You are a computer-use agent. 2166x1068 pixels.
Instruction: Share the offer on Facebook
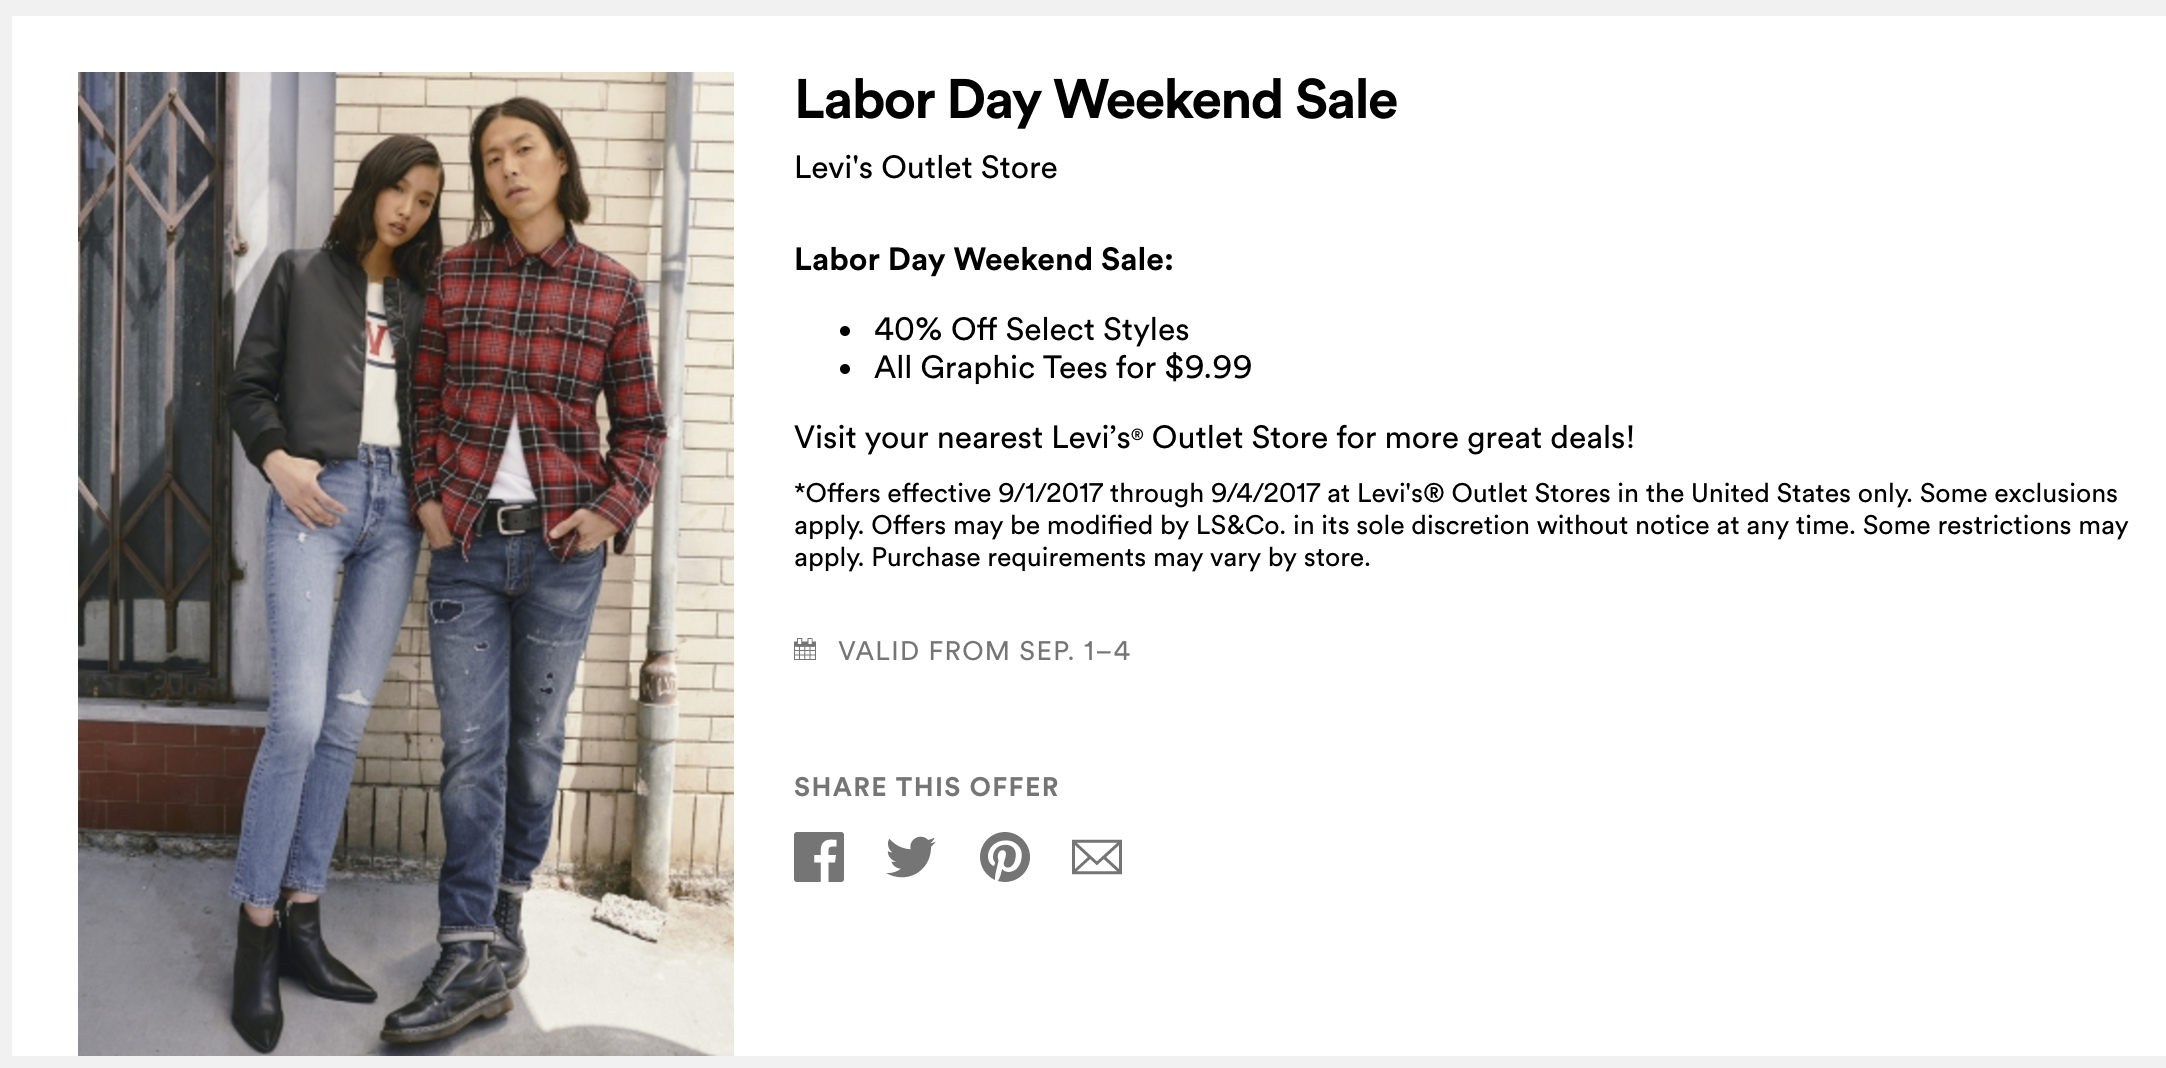[819, 857]
